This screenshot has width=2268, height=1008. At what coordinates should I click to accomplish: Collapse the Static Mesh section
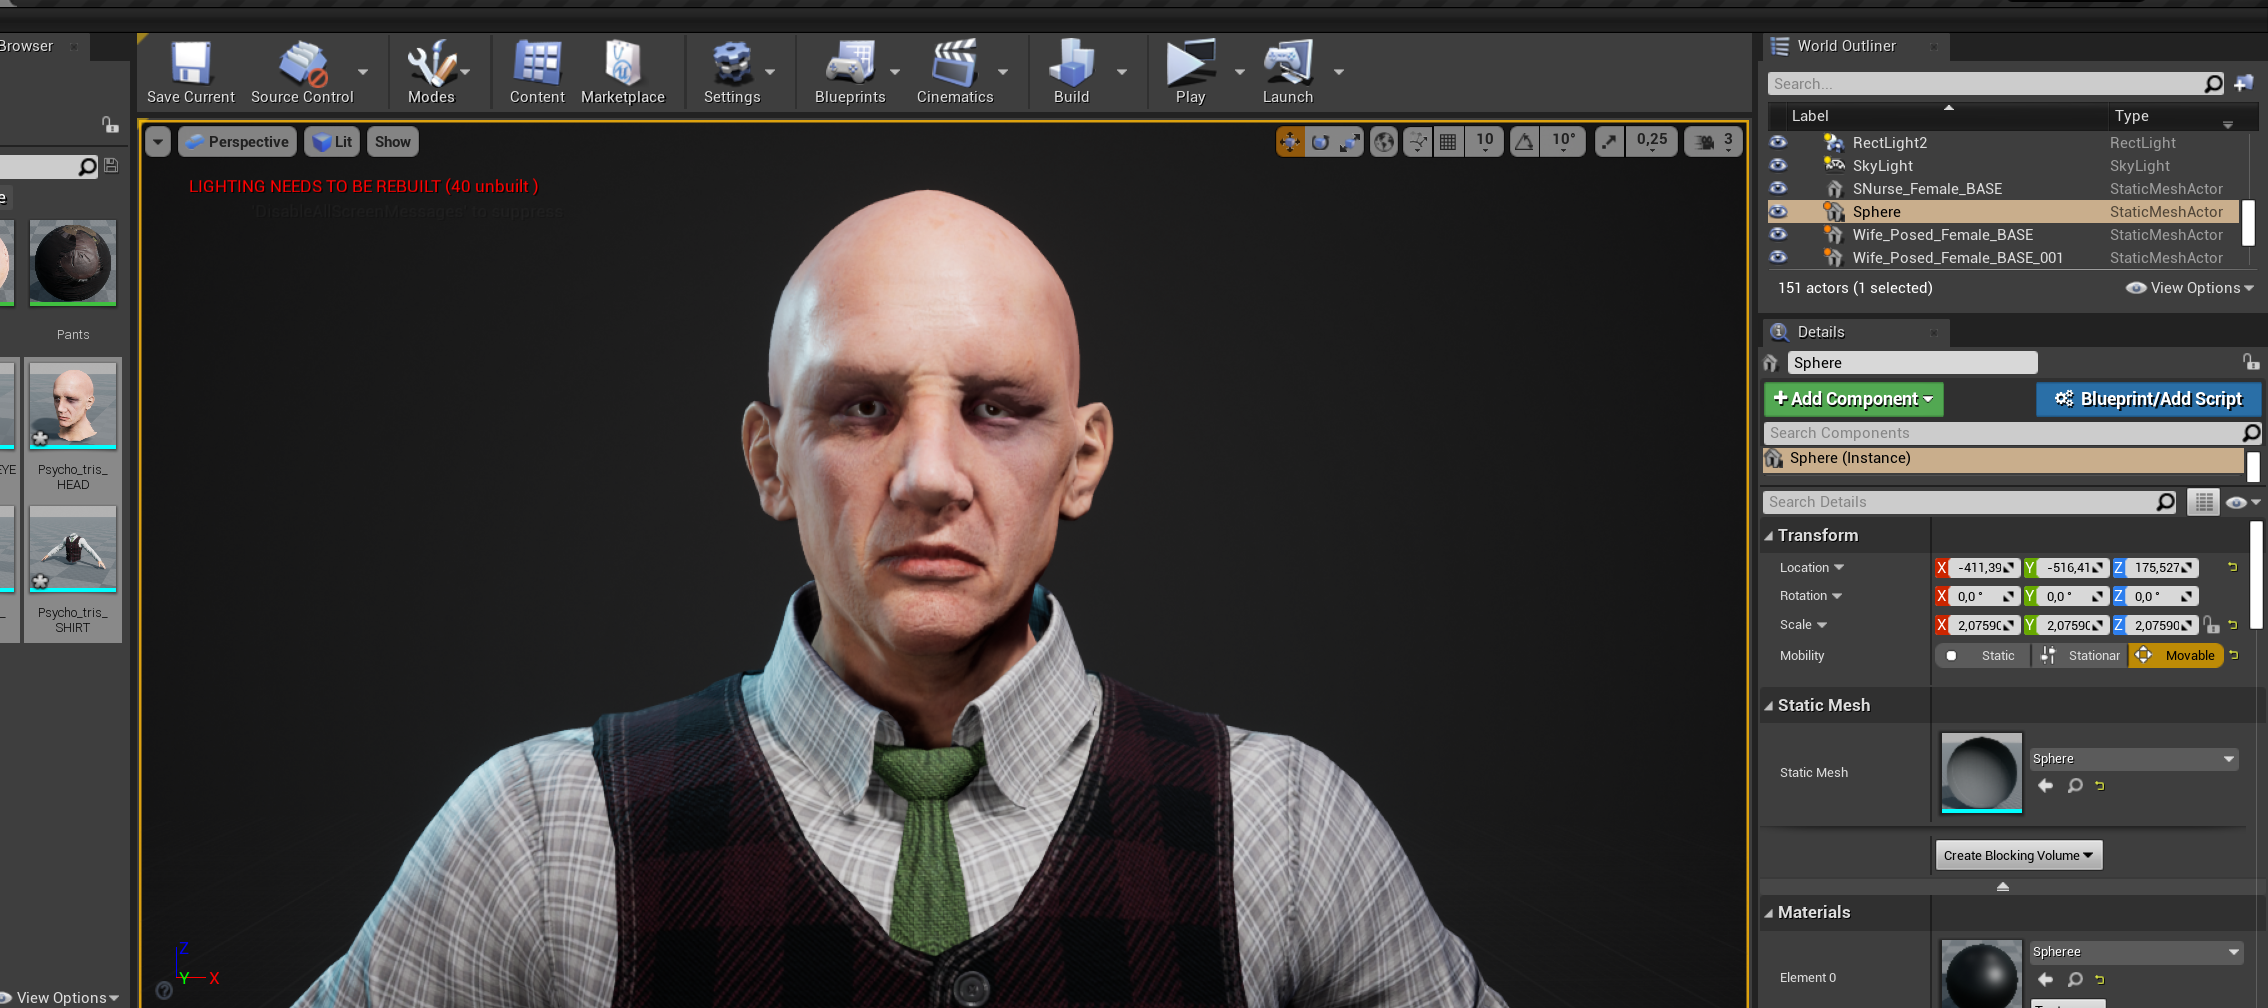[1768, 706]
